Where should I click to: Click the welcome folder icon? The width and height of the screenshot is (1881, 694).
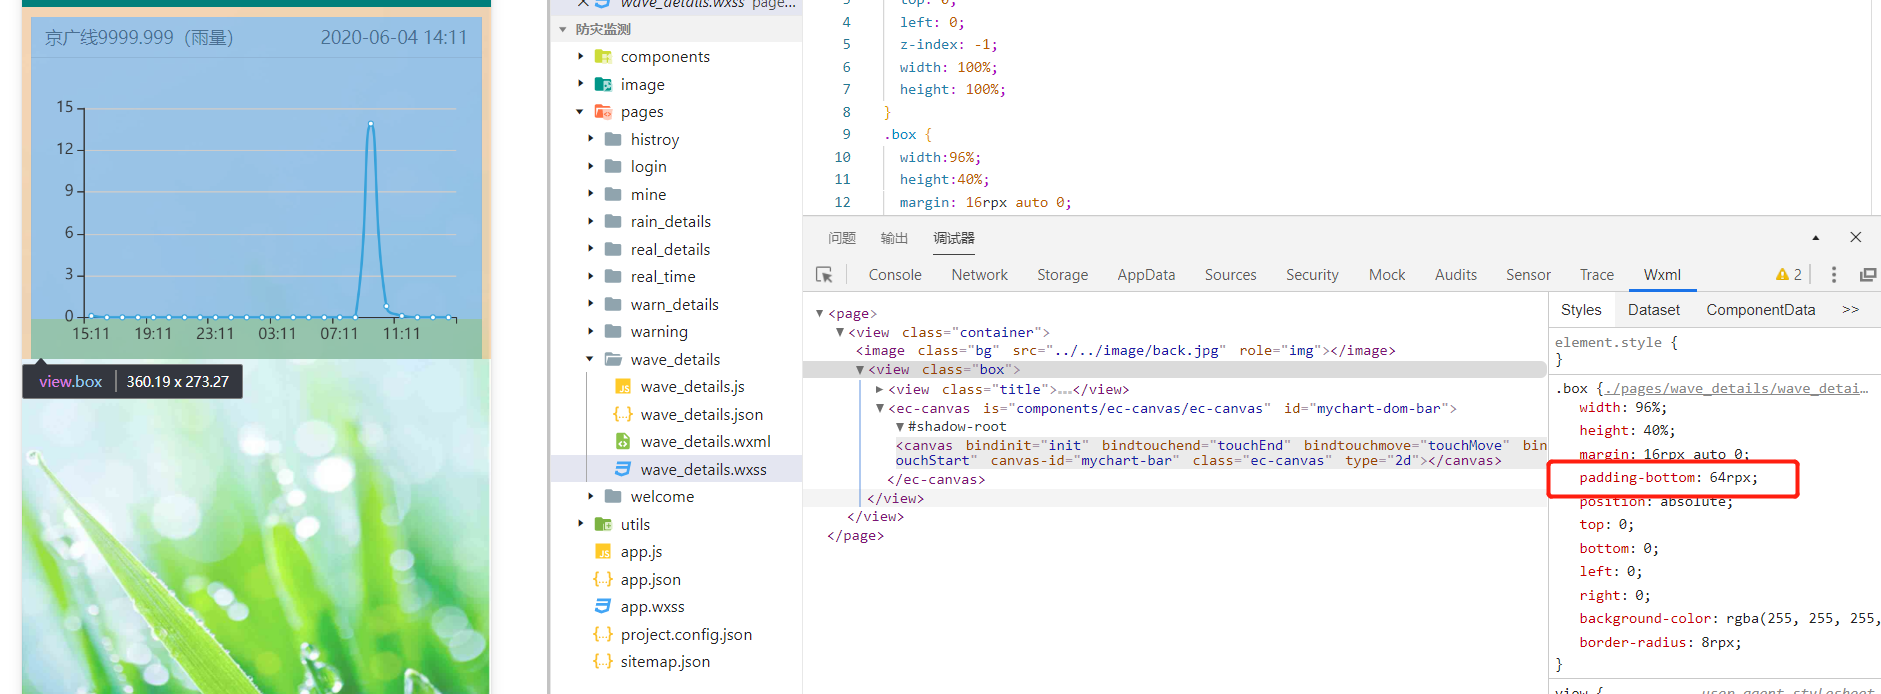coord(613,497)
